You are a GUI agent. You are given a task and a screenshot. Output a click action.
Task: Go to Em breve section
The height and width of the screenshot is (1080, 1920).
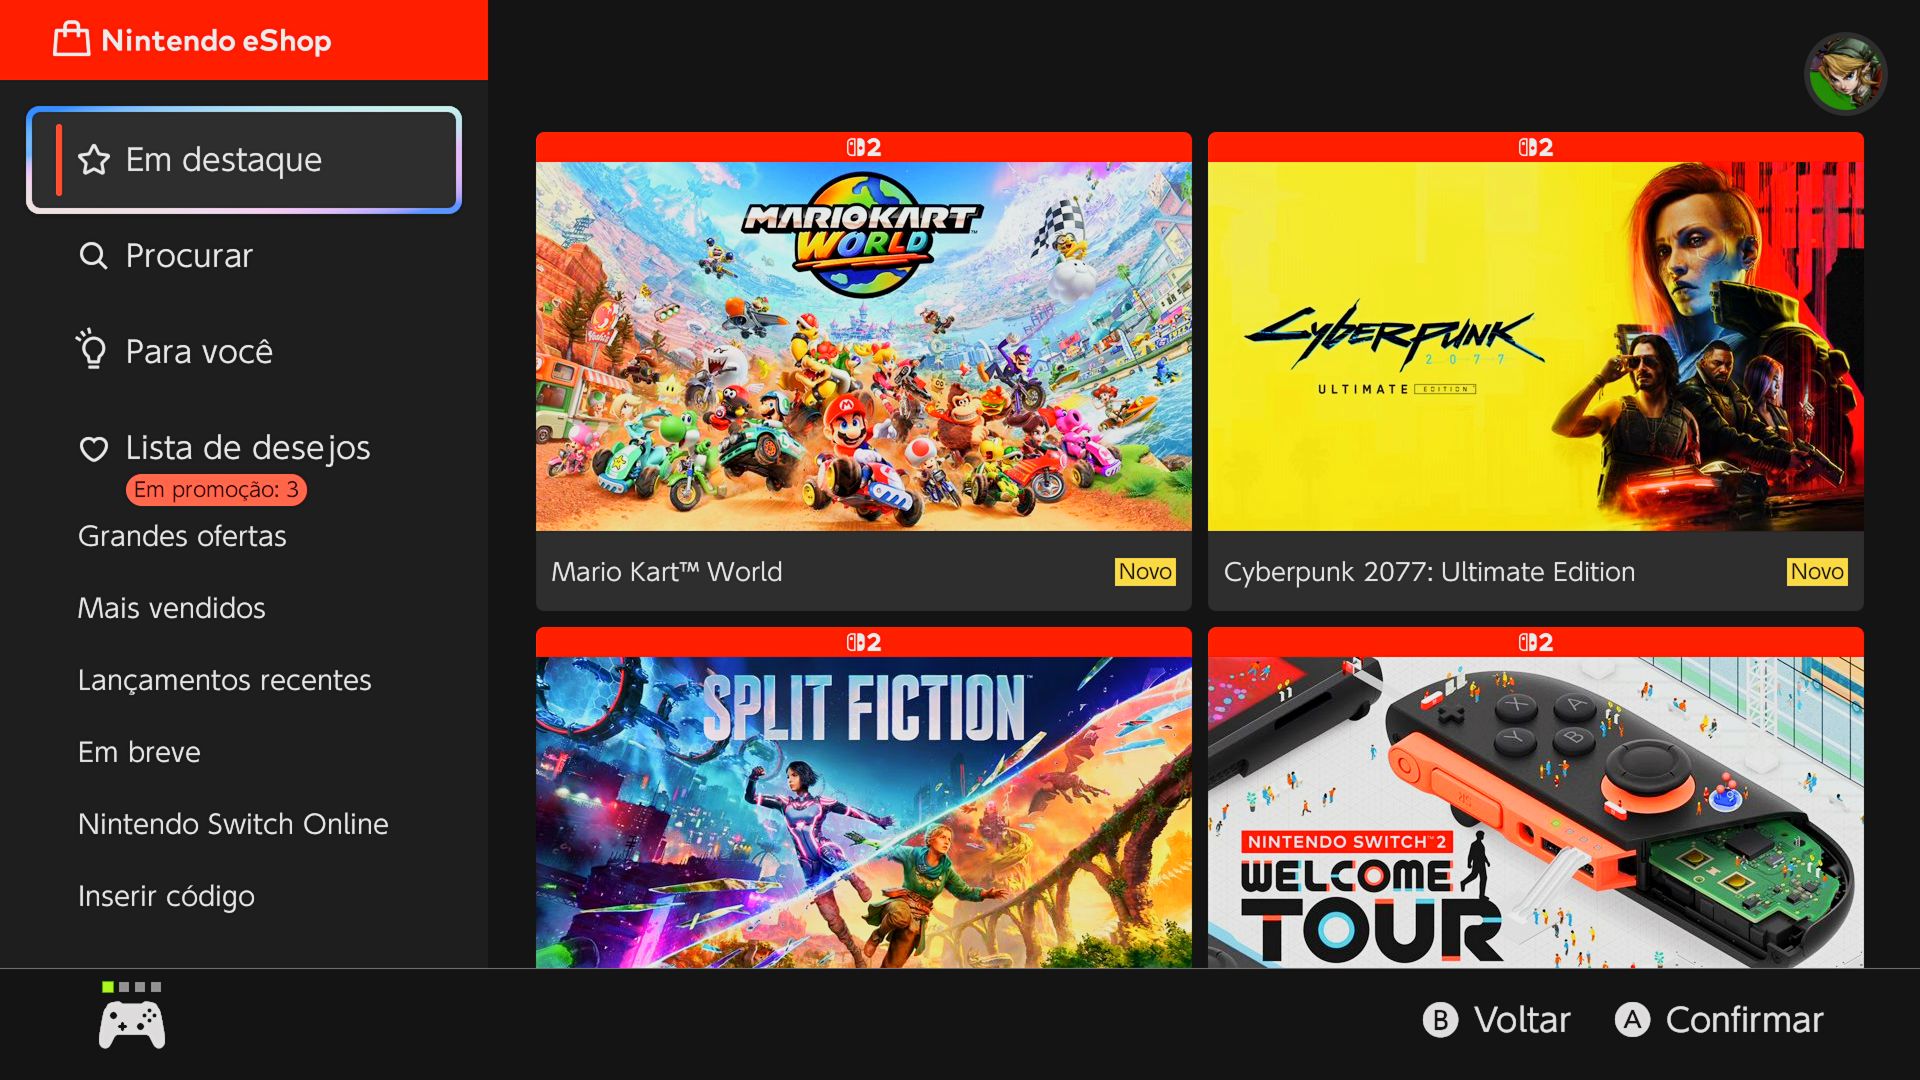(x=139, y=752)
